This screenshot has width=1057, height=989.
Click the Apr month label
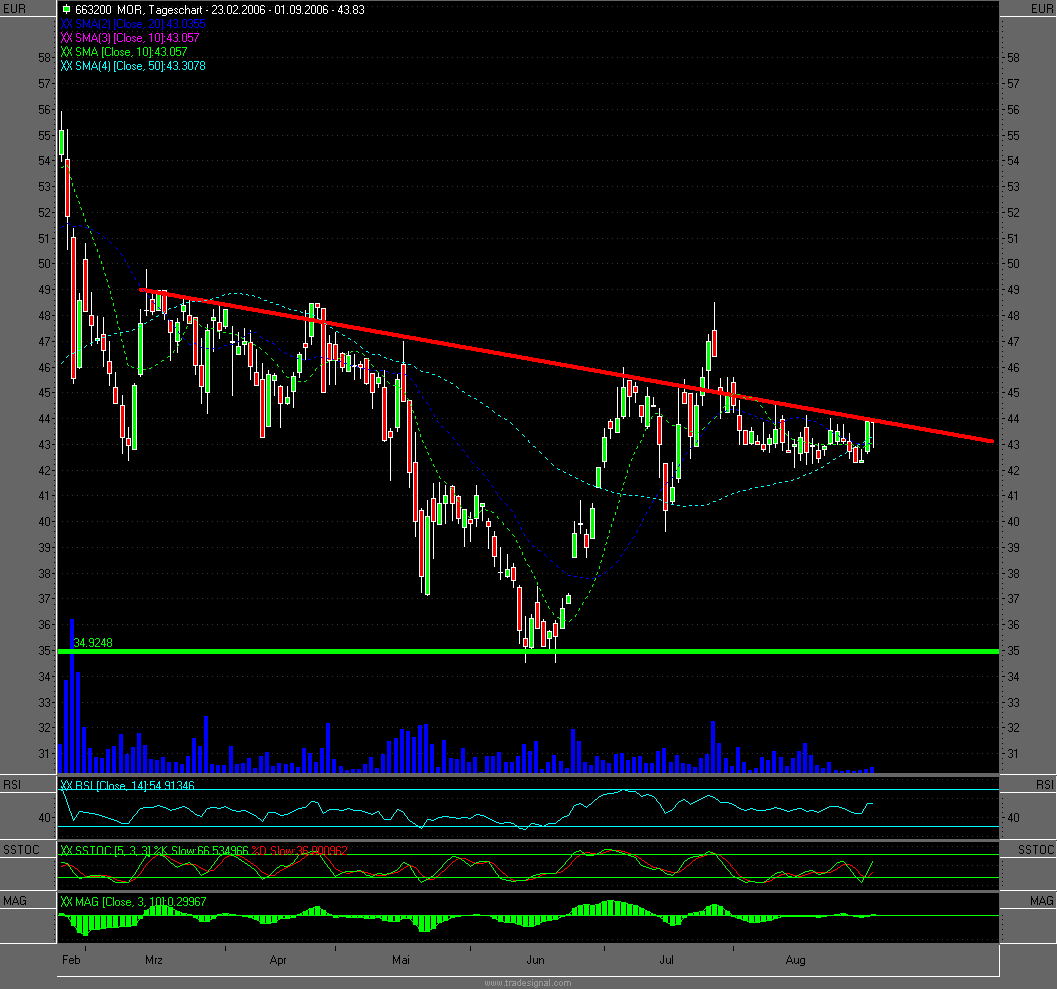(278, 959)
